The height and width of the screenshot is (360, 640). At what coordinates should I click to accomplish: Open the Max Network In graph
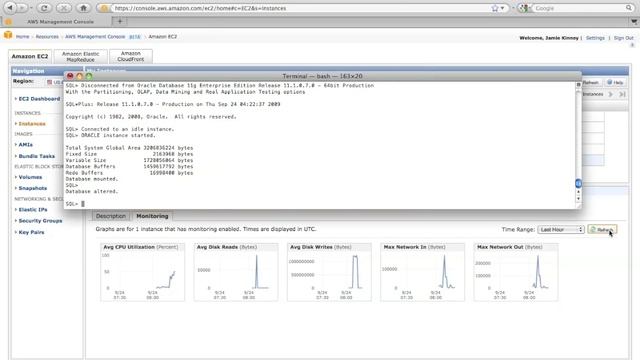422,272
